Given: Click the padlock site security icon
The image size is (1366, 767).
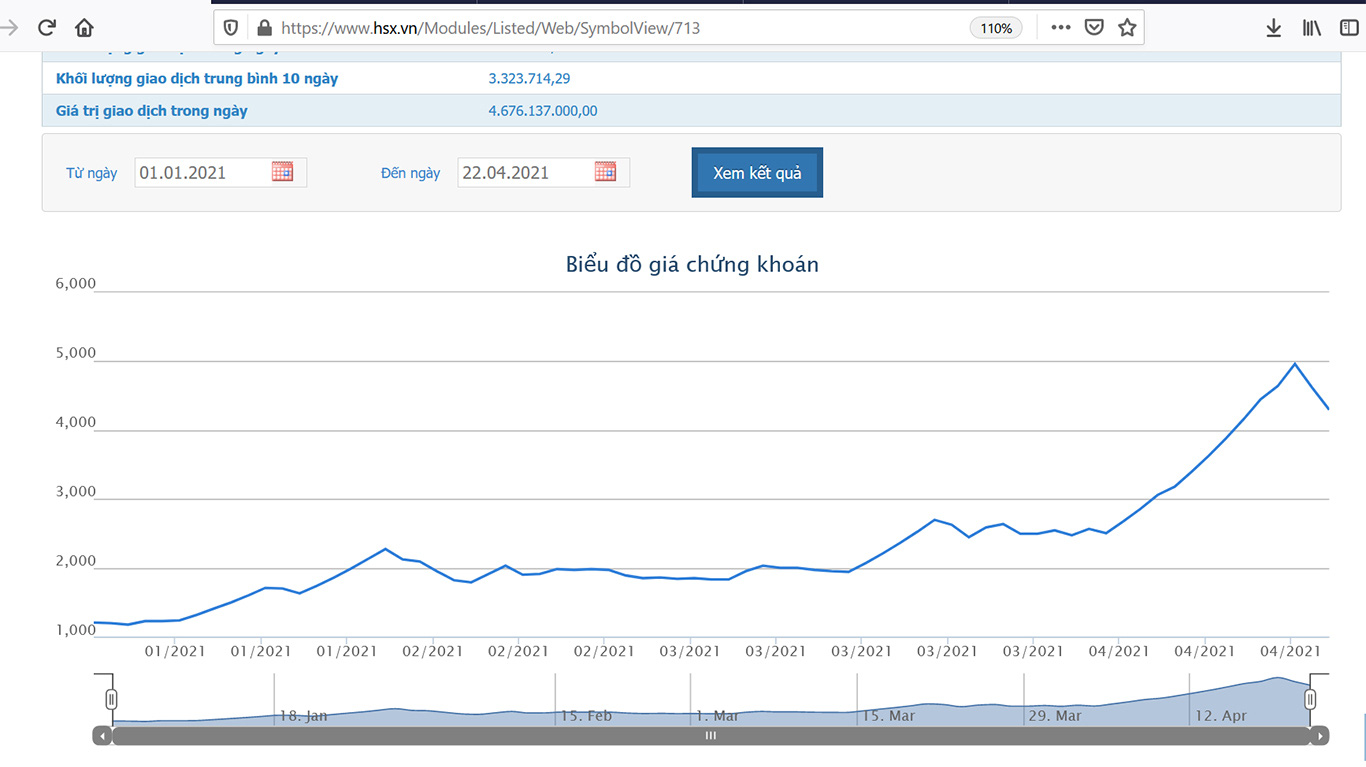Looking at the screenshot, I should pyautogui.click(x=264, y=28).
